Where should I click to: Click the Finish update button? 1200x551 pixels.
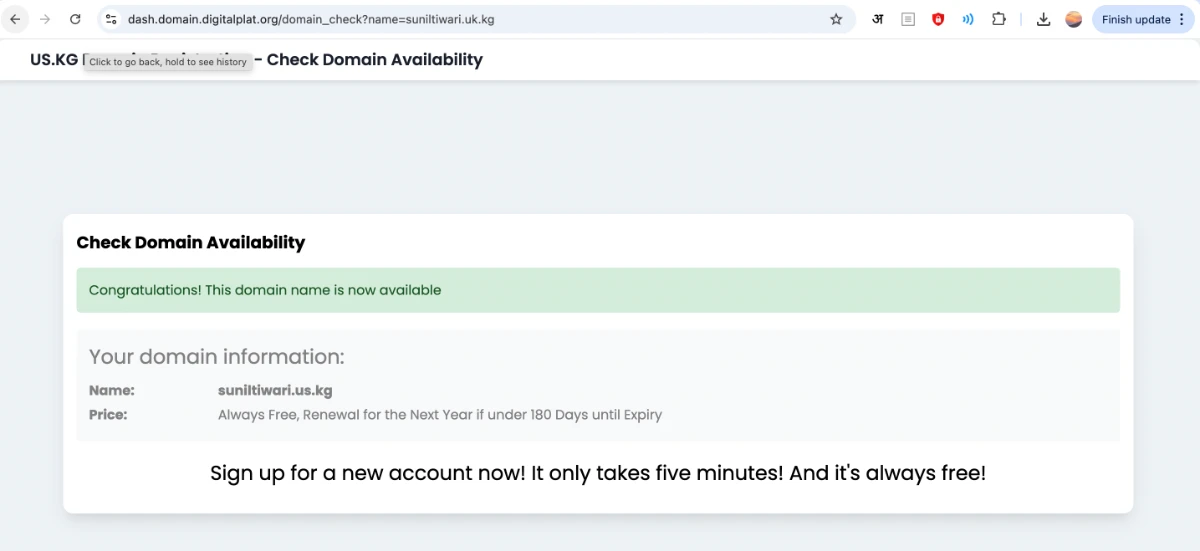(x=1136, y=19)
